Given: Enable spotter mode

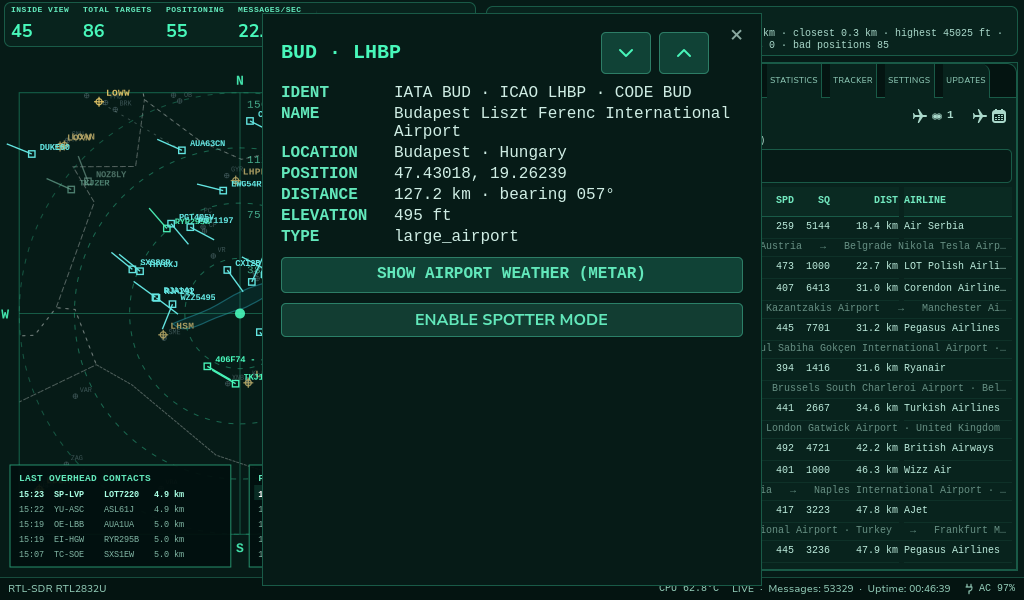Looking at the screenshot, I should tap(511, 320).
